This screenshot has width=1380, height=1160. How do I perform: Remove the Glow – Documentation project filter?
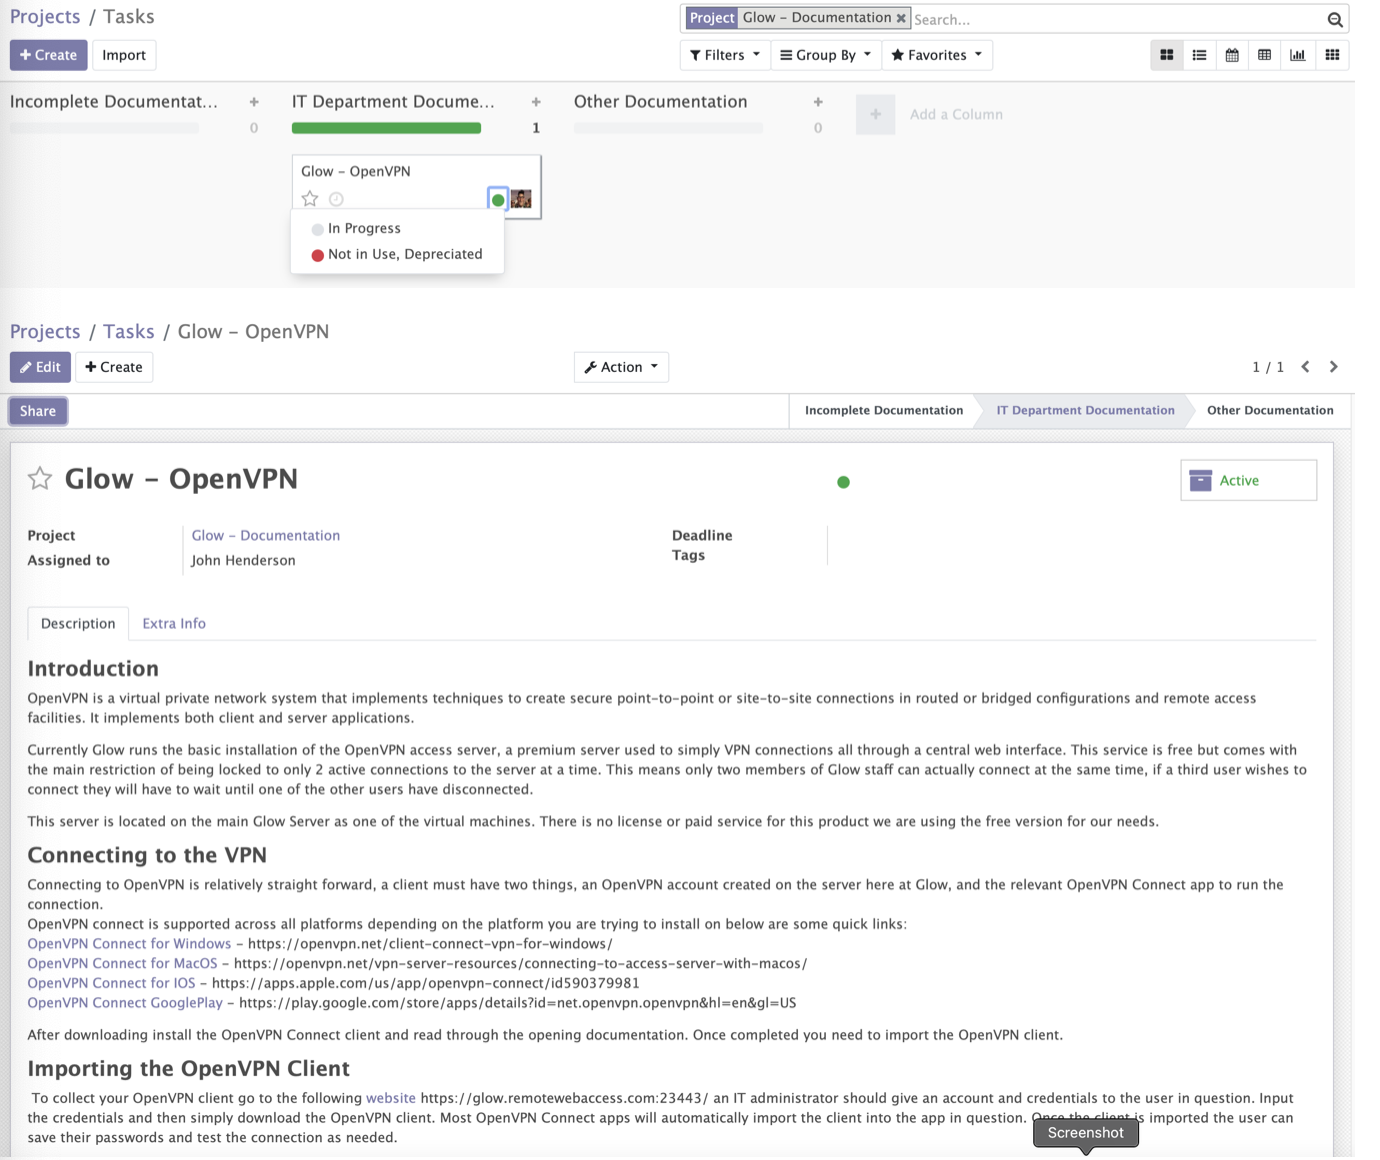(x=901, y=18)
